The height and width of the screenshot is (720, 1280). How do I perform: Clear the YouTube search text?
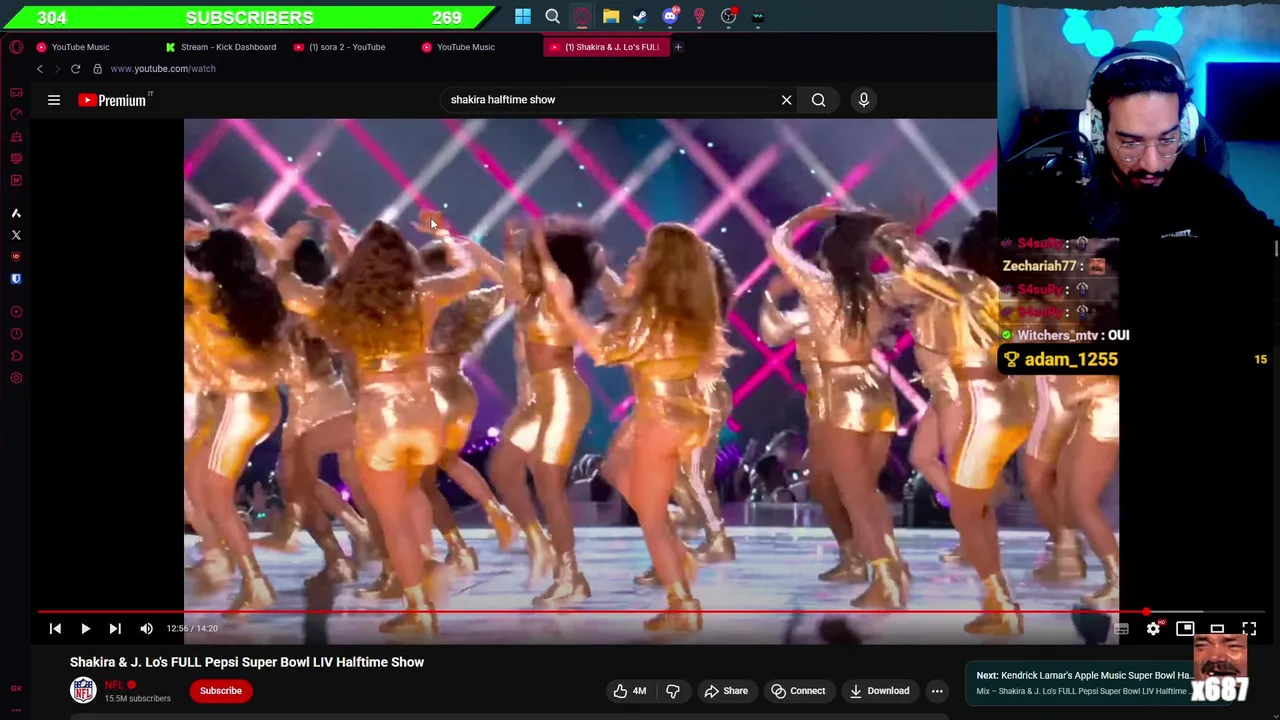point(786,100)
